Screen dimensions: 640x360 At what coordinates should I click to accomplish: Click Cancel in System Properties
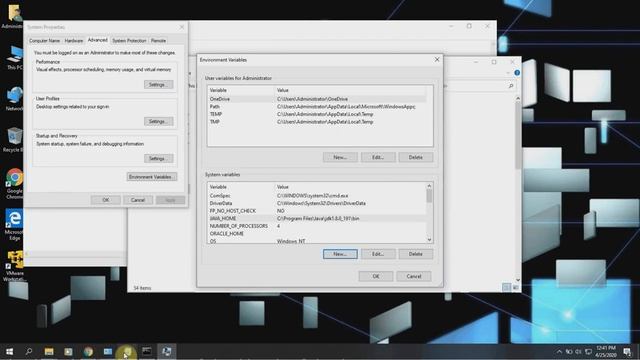(x=138, y=200)
